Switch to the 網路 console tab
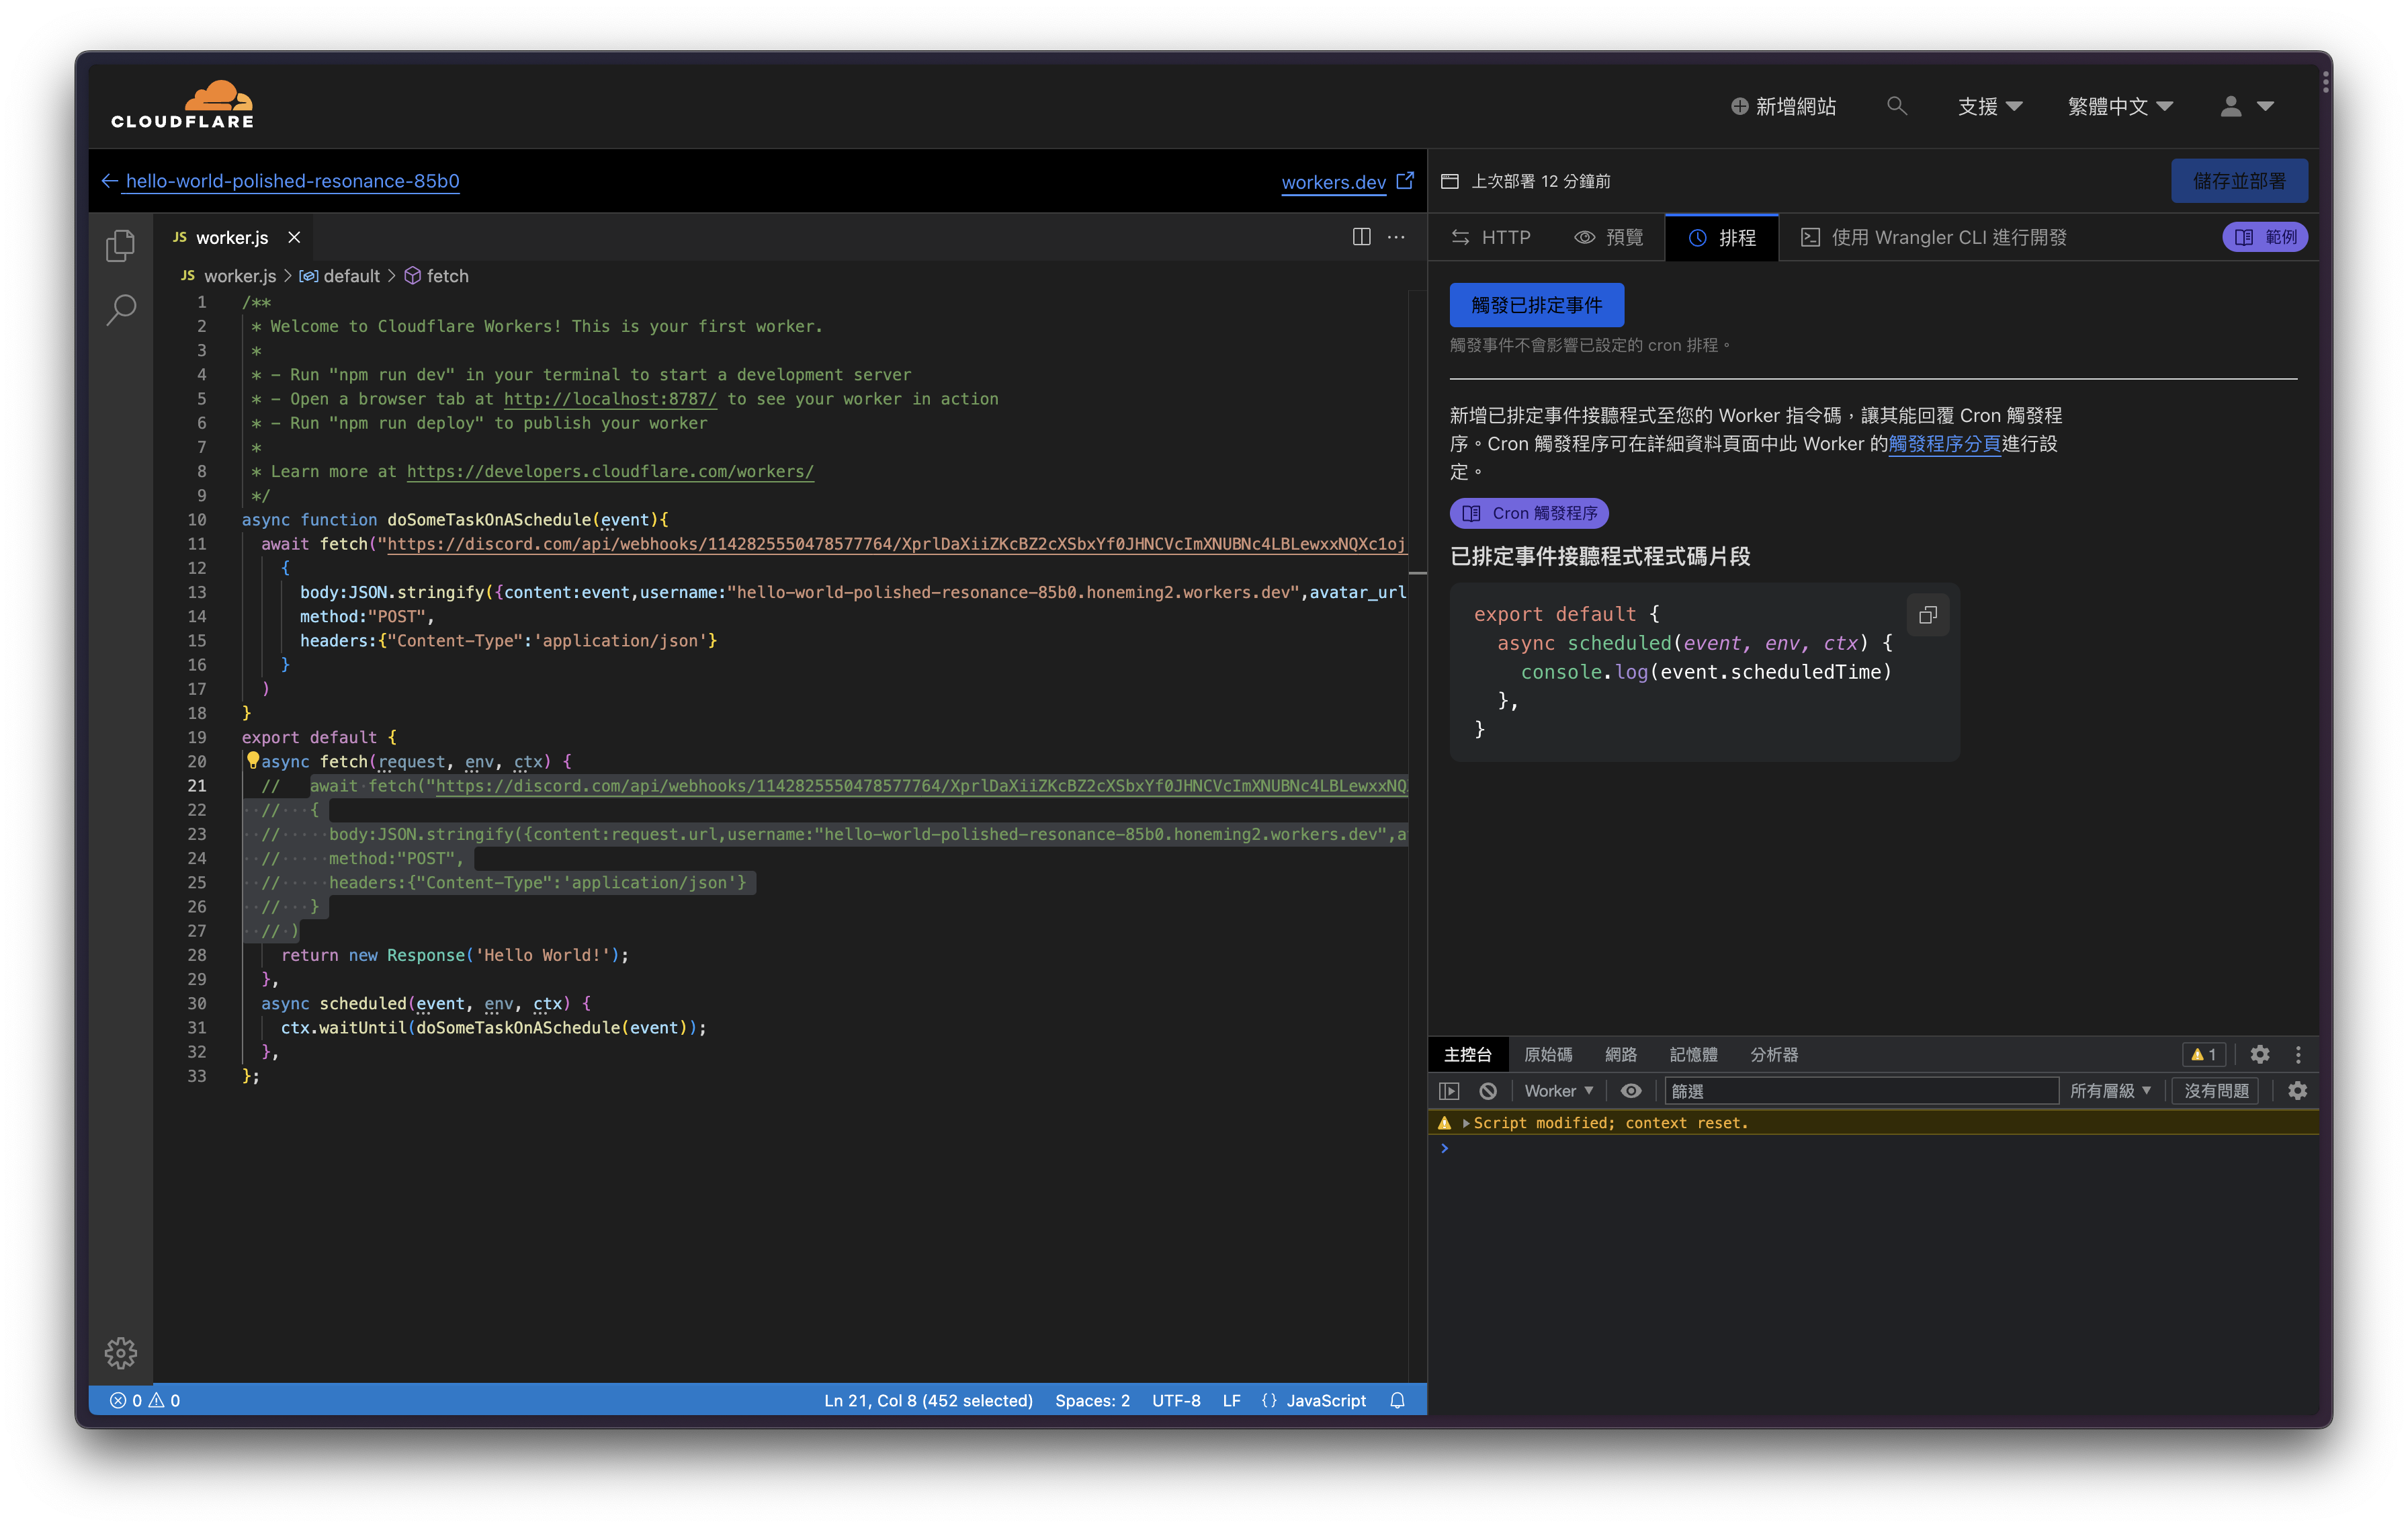This screenshot has width=2408, height=1528. 1621,1054
